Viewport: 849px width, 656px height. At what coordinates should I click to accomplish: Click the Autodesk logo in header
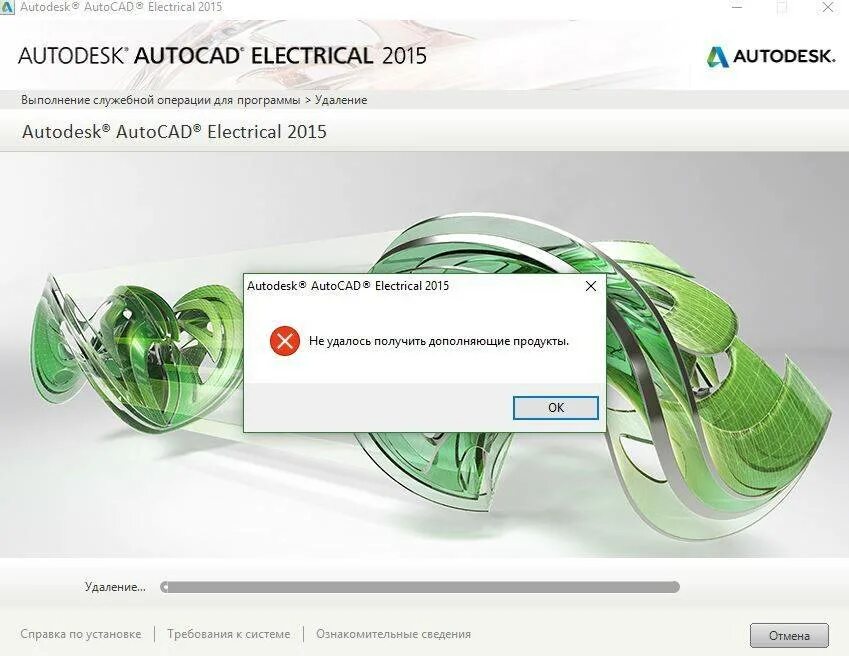pyautogui.click(x=771, y=56)
